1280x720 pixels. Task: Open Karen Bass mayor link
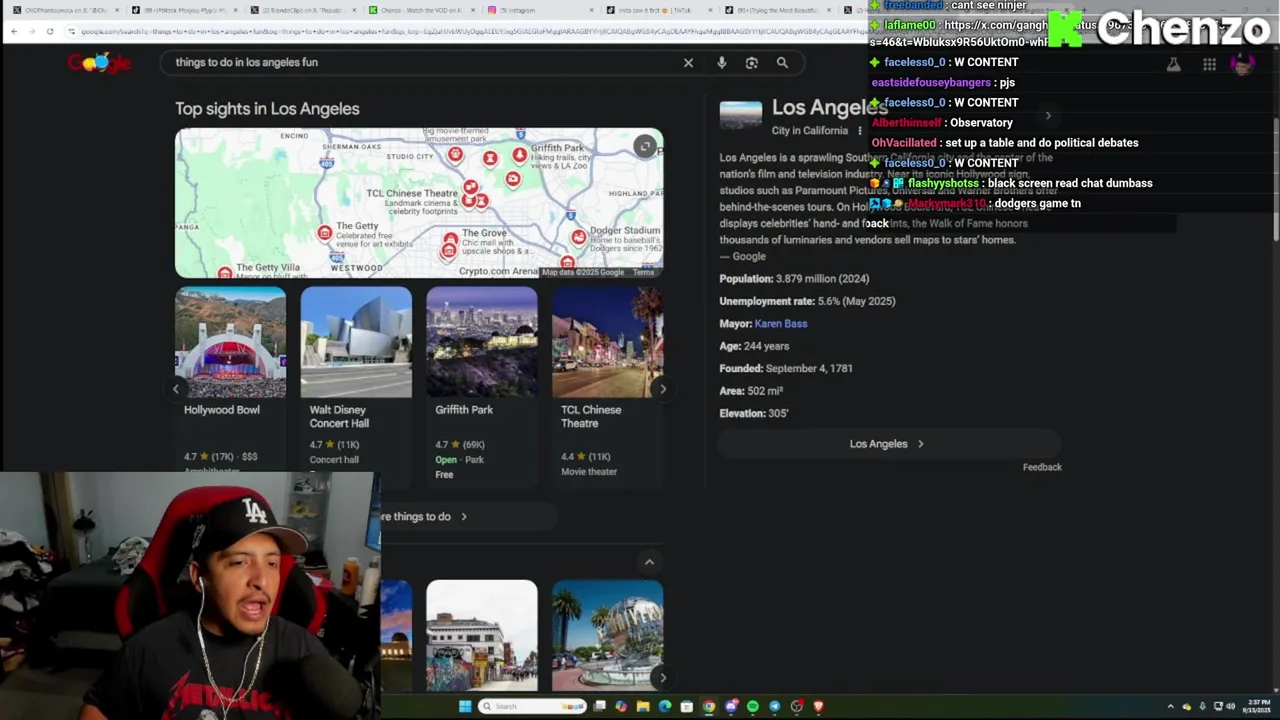coord(781,324)
